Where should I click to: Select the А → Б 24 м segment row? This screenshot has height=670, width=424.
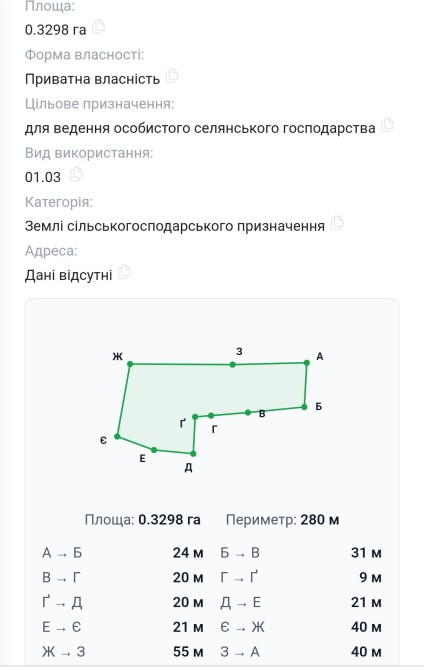tap(123, 553)
